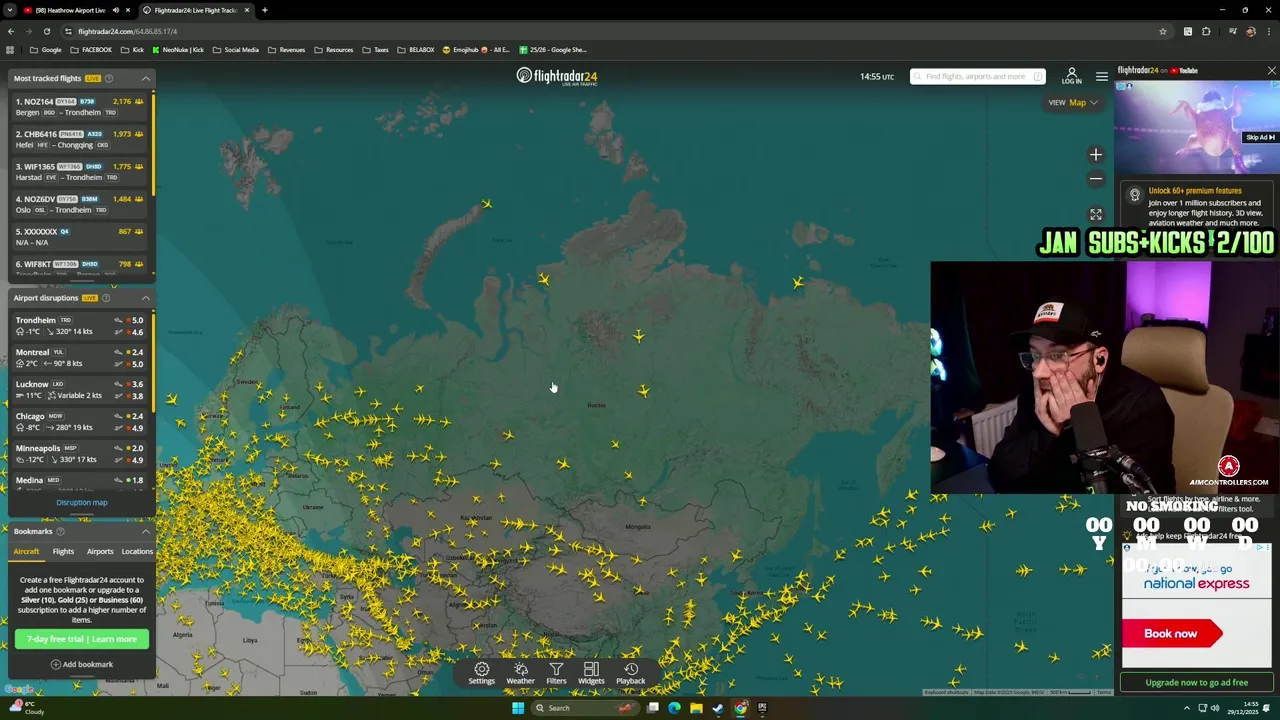Image resolution: width=1280 pixels, height=720 pixels.
Task: Switch to the Flights bookmarks tab
Action: click(x=63, y=551)
